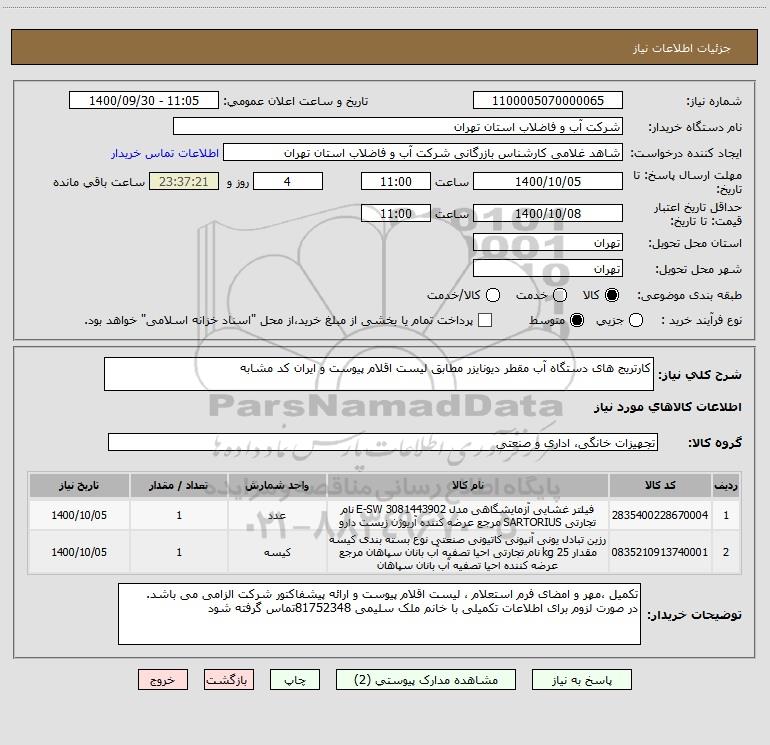Image resolution: width=770 pixels, height=745 pixels.
Task: Click need date 1400/10/05 in row 1
Action: 79,515
